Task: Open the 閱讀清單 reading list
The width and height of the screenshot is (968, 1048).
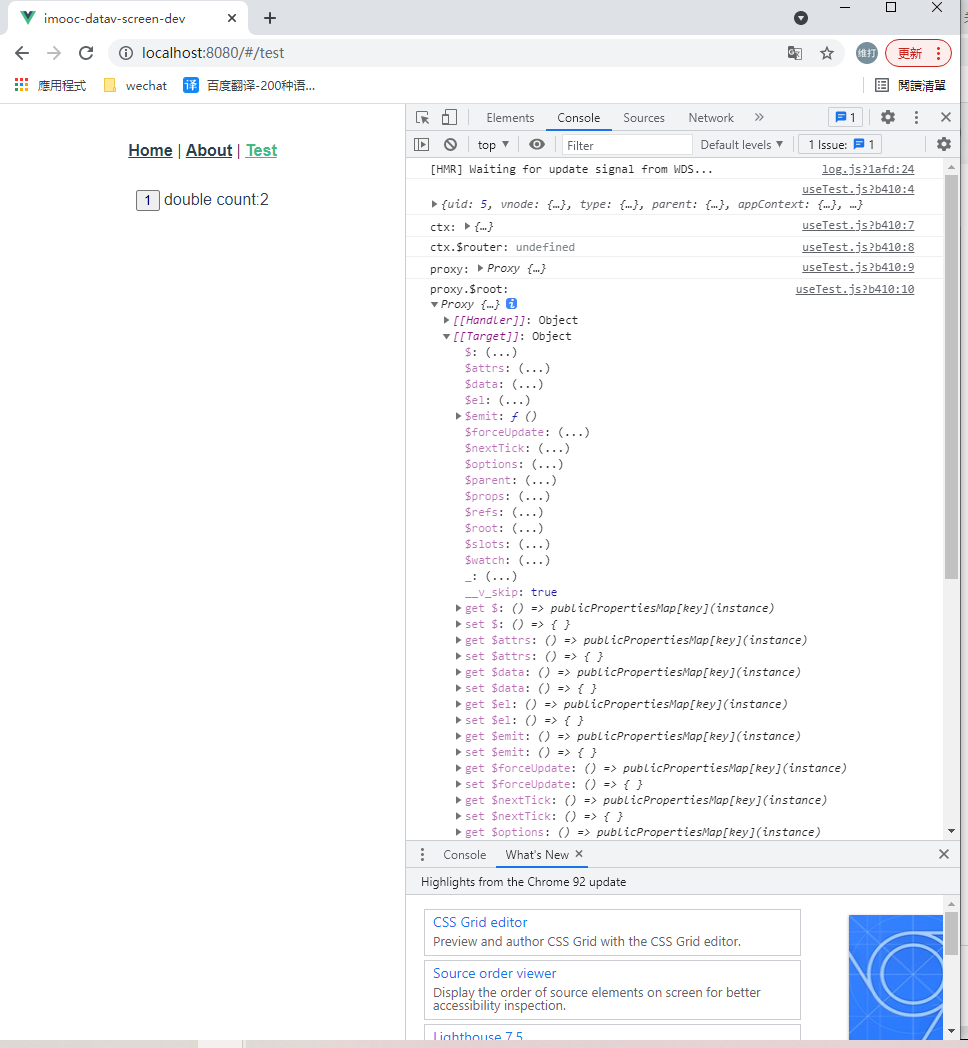Action: coord(911,86)
